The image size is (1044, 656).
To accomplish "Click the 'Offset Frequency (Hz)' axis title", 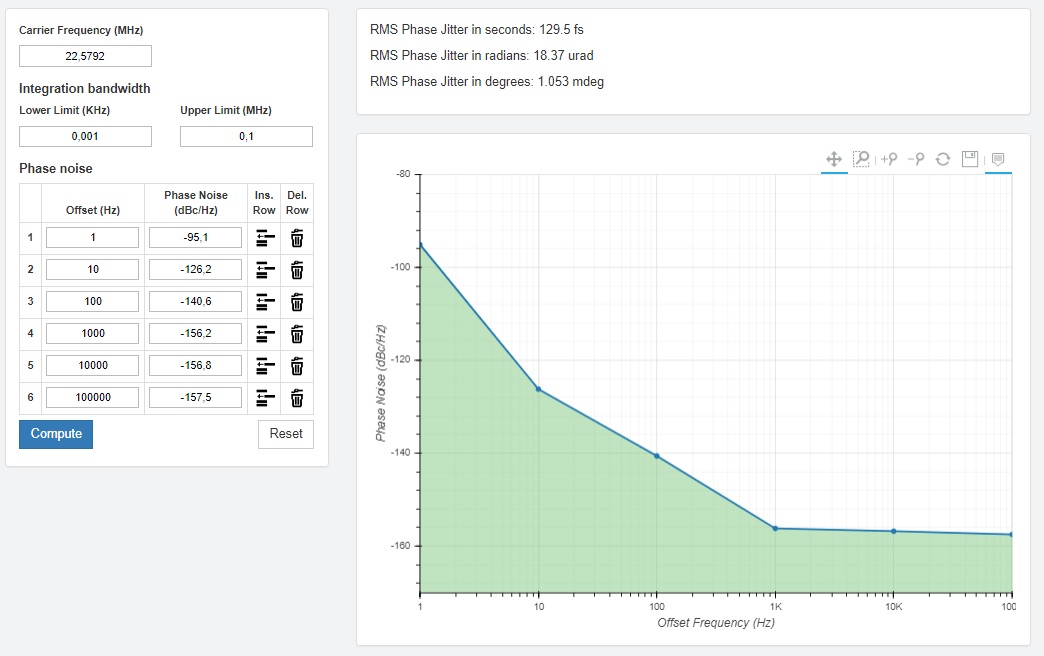I will click(716, 623).
